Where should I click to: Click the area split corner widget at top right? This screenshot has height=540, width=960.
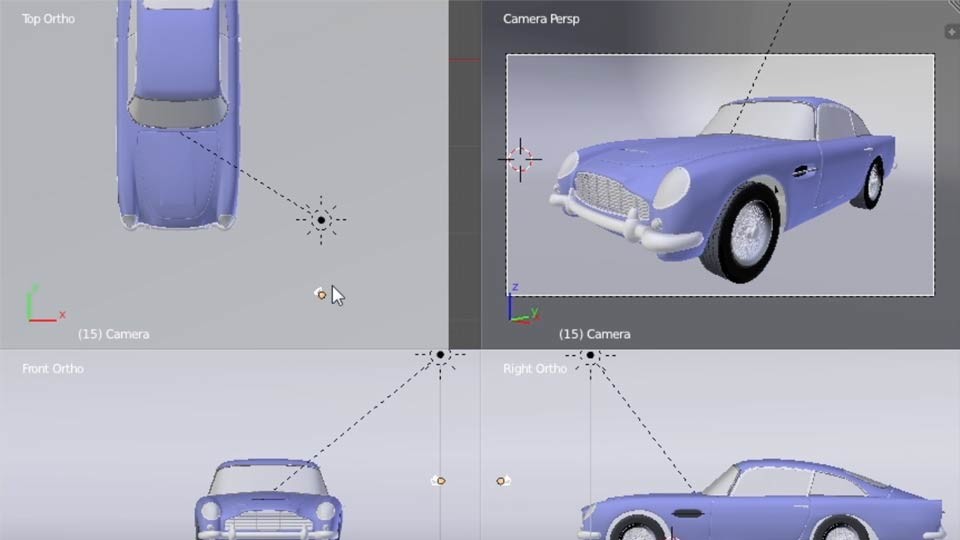pyautogui.click(x=954, y=5)
